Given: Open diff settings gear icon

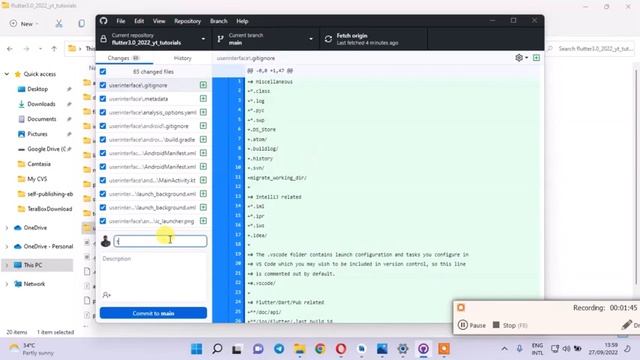Looking at the screenshot, I should 519,58.
